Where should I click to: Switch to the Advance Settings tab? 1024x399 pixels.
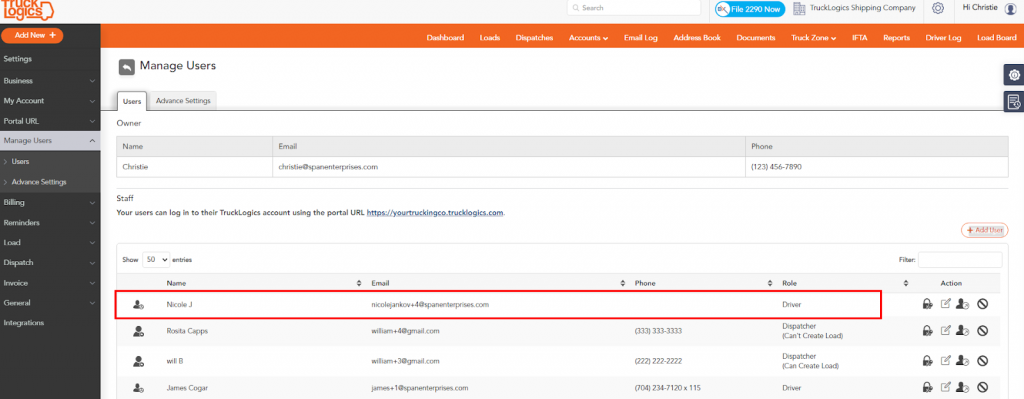click(x=183, y=101)
